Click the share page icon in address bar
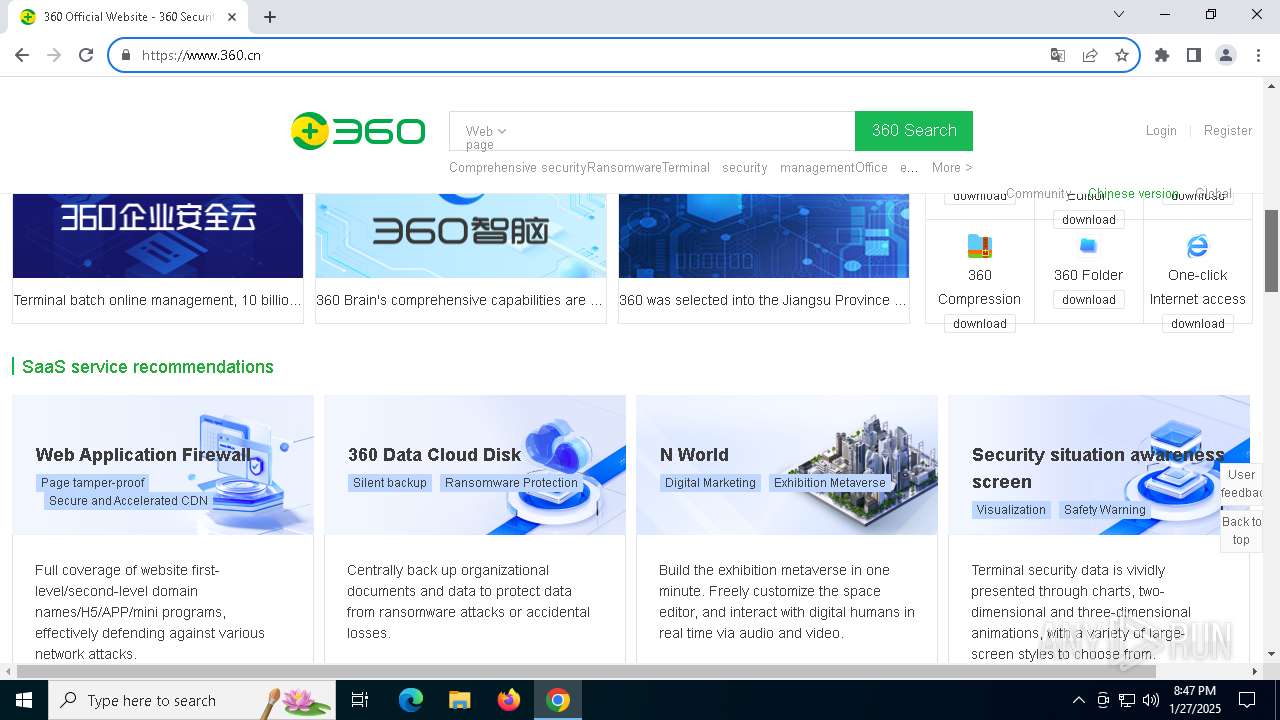The image size is (1280, 720). (x=1090, y=55)
